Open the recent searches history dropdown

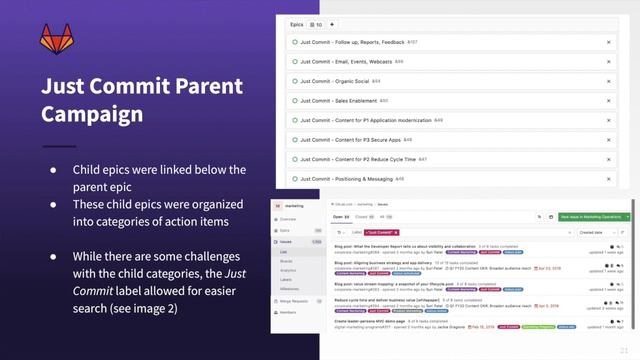(341, 233)
